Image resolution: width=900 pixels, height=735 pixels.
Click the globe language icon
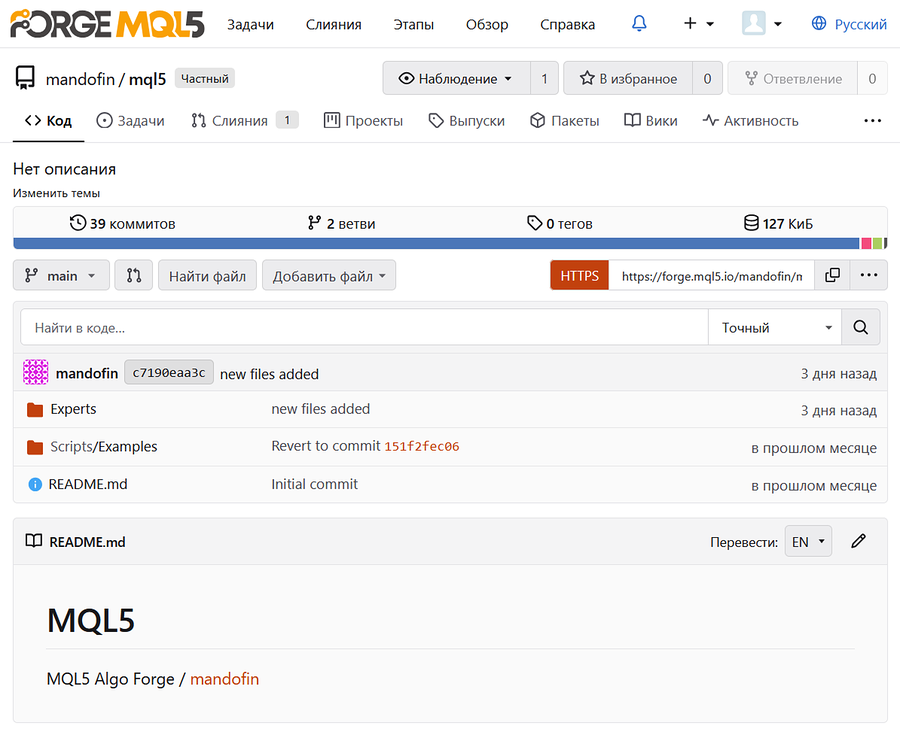(x=818, y=24)
